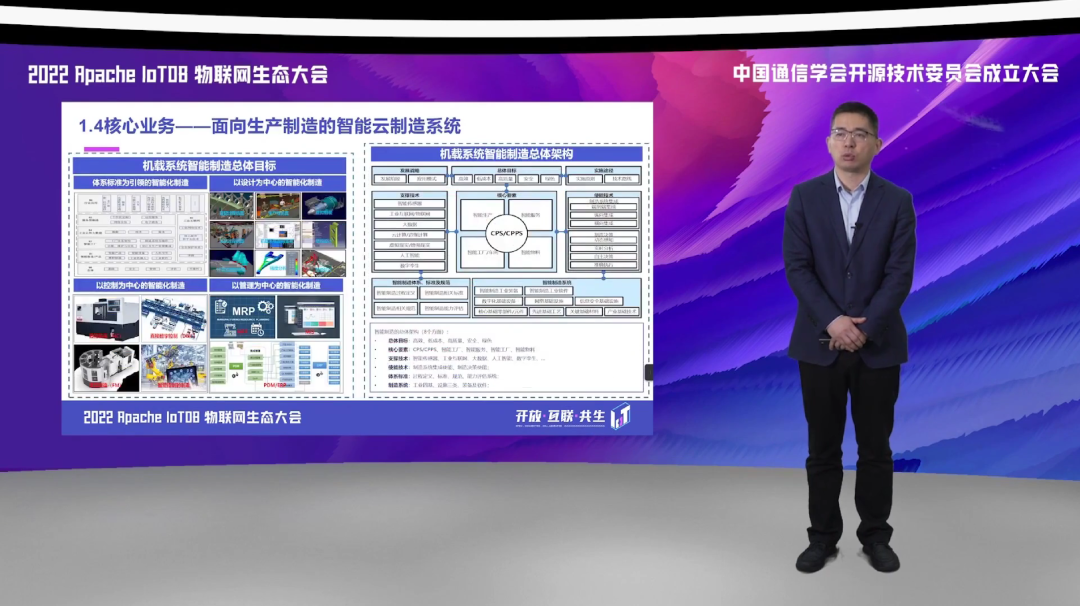Click the '2022 Apache IoTDB 物联网生态大会' top banner title
The image size is (1080, 606).
(178, 74)
